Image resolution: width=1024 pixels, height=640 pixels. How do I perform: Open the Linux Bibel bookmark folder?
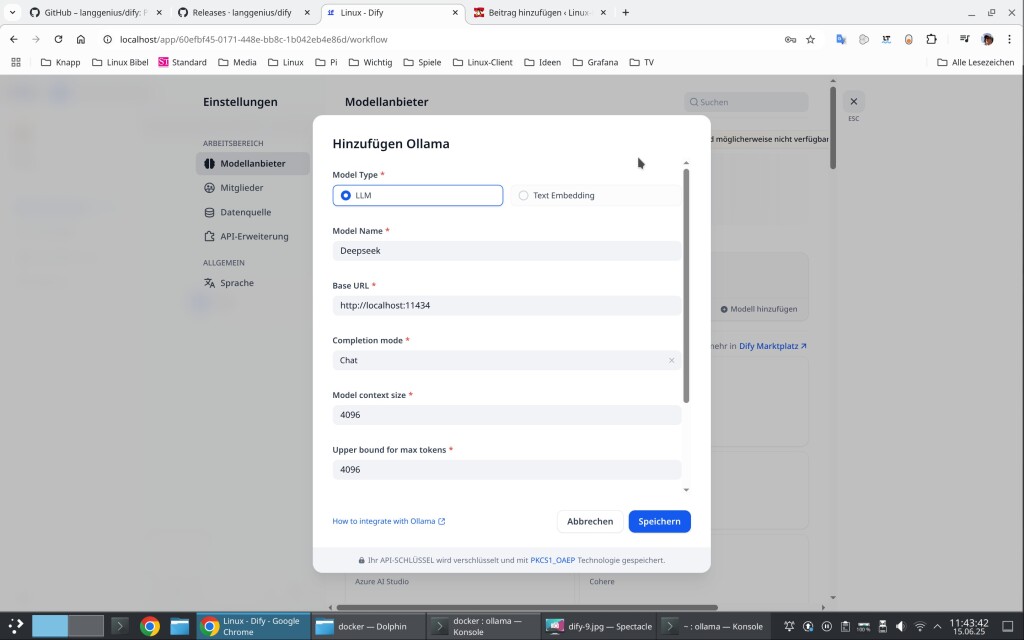(120, 62)
